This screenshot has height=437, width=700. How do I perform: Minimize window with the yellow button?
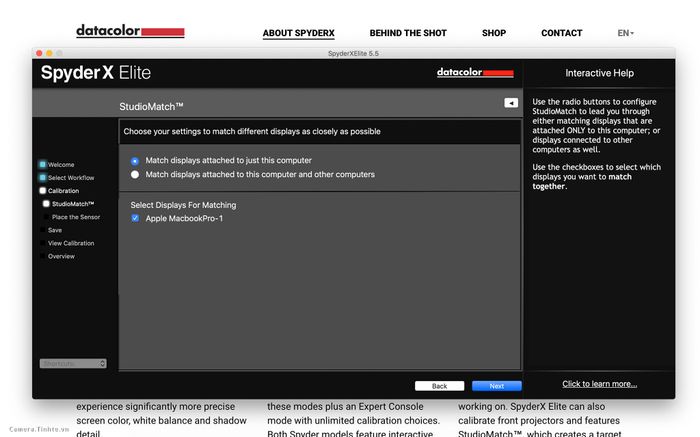coord(49,53)
